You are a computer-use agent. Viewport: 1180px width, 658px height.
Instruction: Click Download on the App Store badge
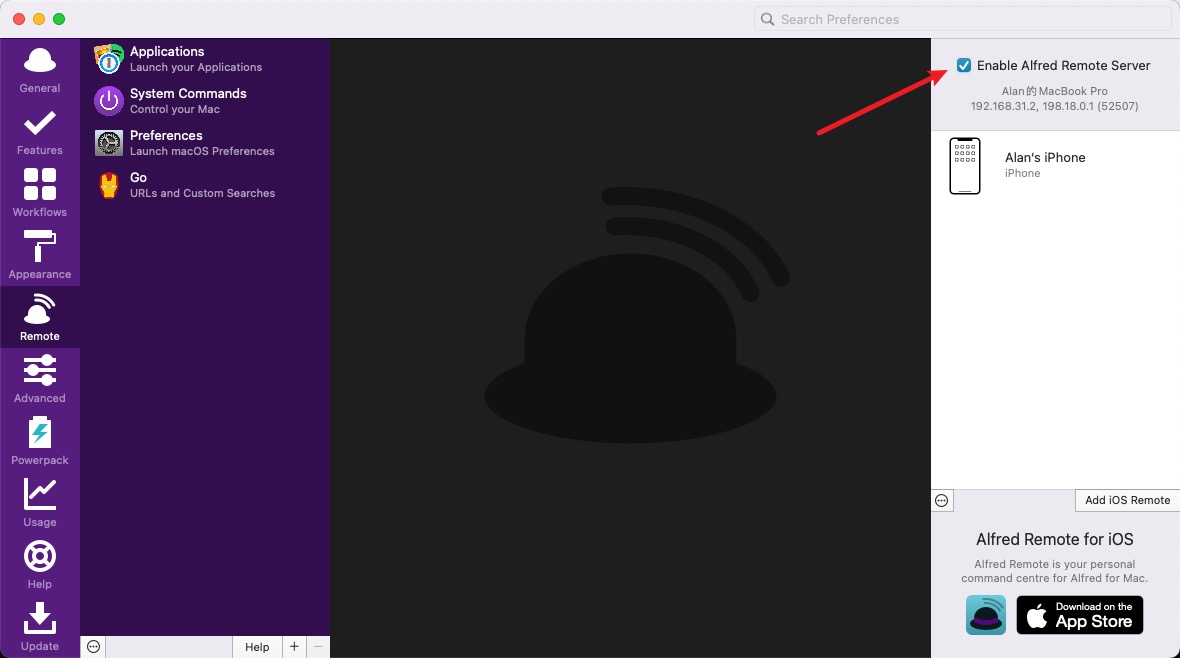(x=1080, y=615)
